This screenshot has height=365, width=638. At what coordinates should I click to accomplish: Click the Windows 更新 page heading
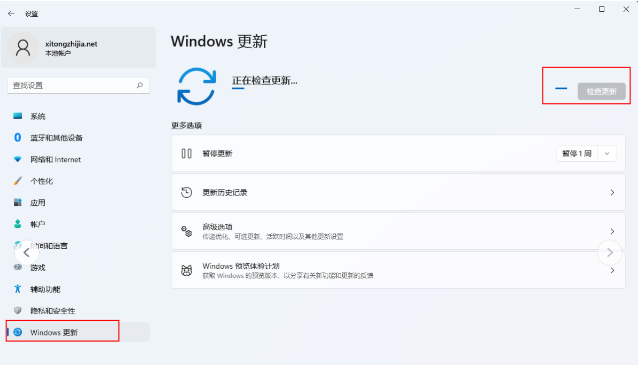[x=219, y=41]
